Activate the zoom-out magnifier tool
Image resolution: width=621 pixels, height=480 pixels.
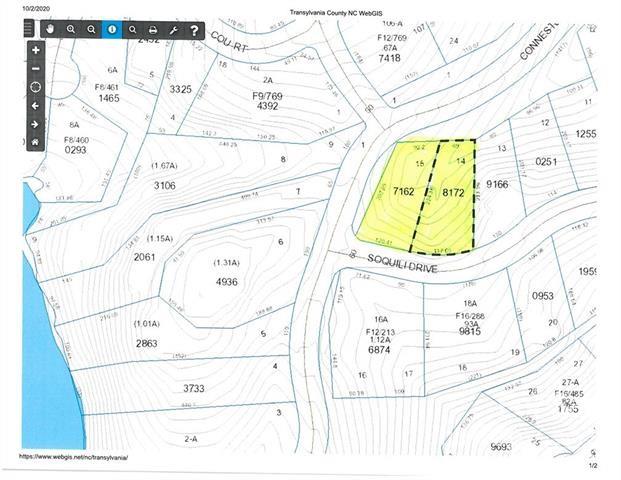tap(91, 30)
